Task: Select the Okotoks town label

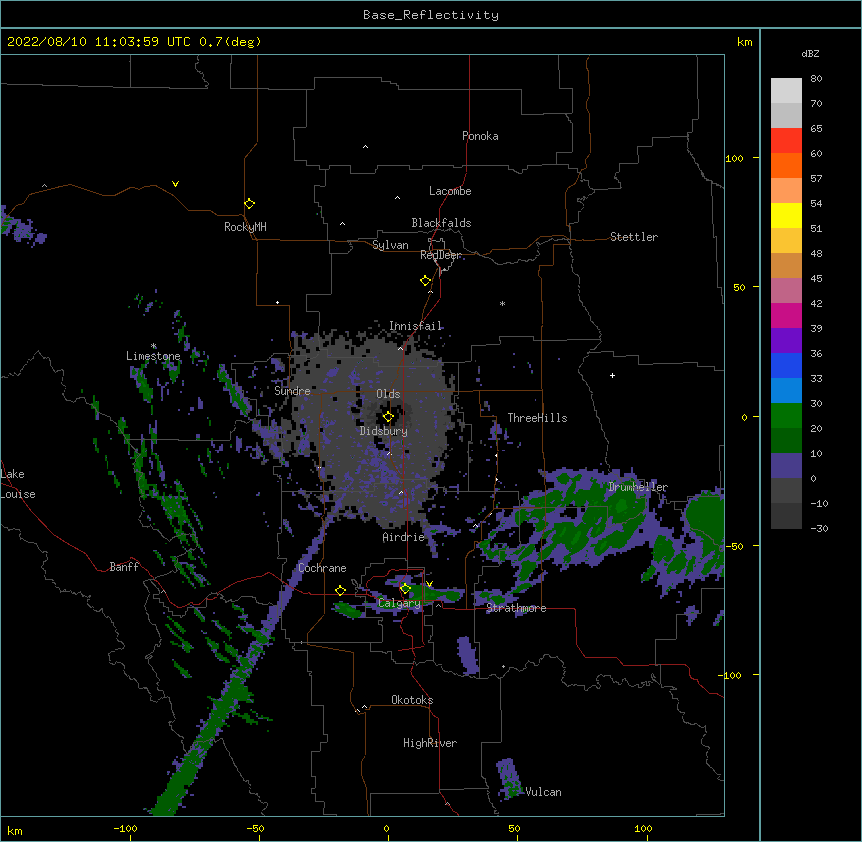Action: pos(412,700)
